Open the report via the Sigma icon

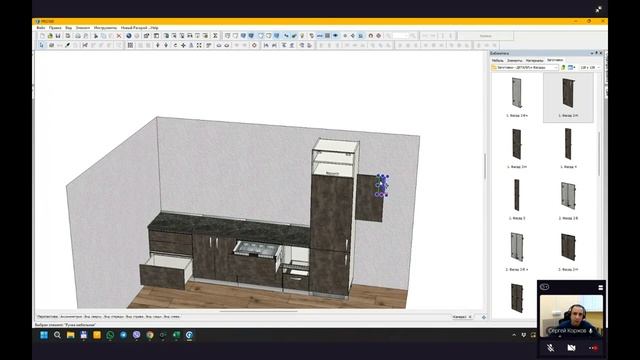tap(215, 36)
